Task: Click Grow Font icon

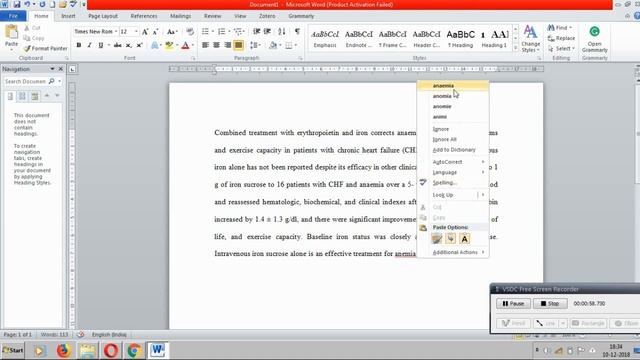Action: point(145,31)
